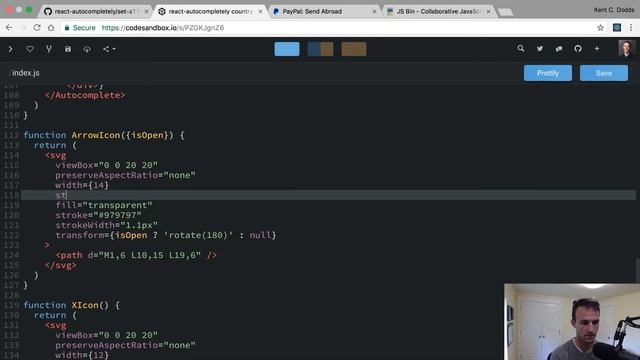
Task: Create a new sandbox with the plus icon
Action: pyautogui.click(x=597, y=49)
